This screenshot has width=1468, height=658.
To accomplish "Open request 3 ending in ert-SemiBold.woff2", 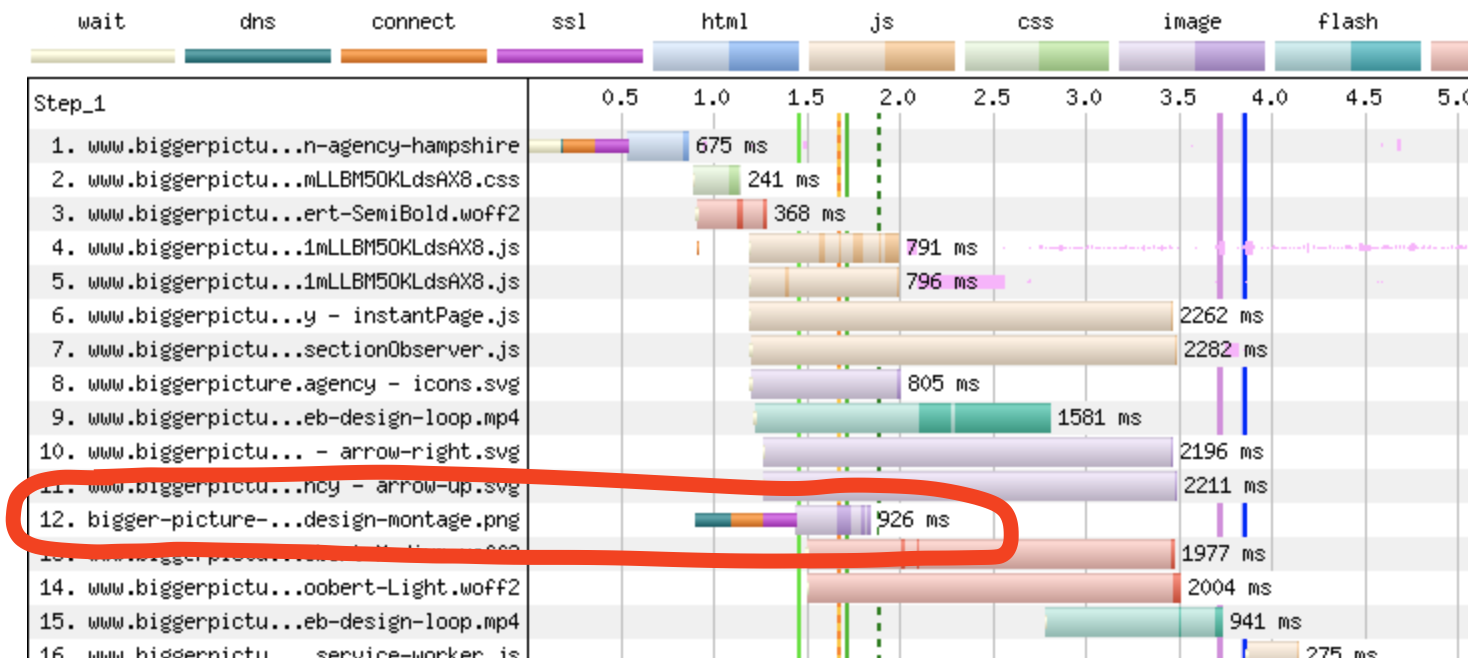I will point(285,214).
